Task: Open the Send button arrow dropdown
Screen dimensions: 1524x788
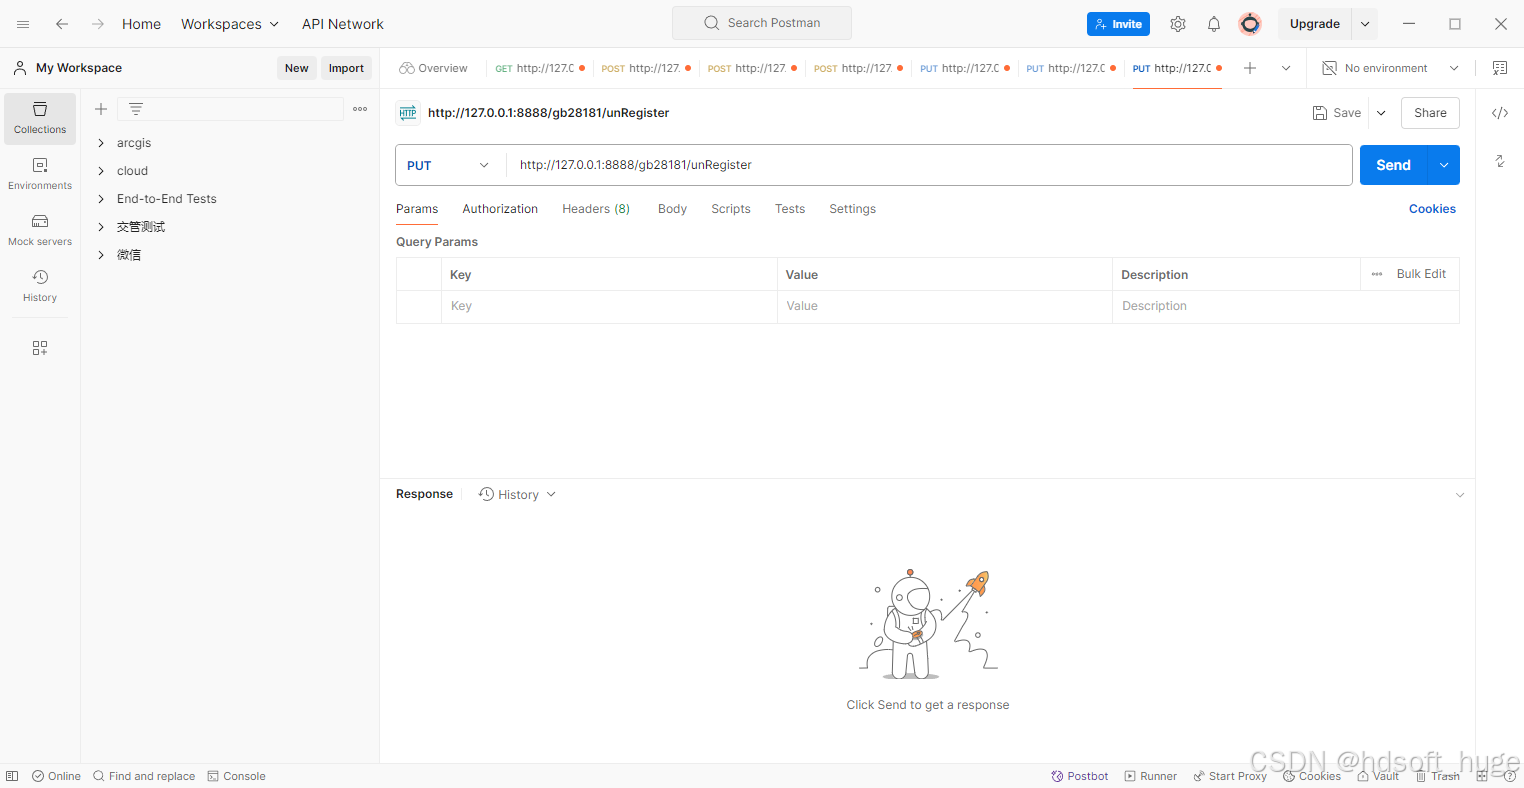Action: click(x=1444, y=165)
